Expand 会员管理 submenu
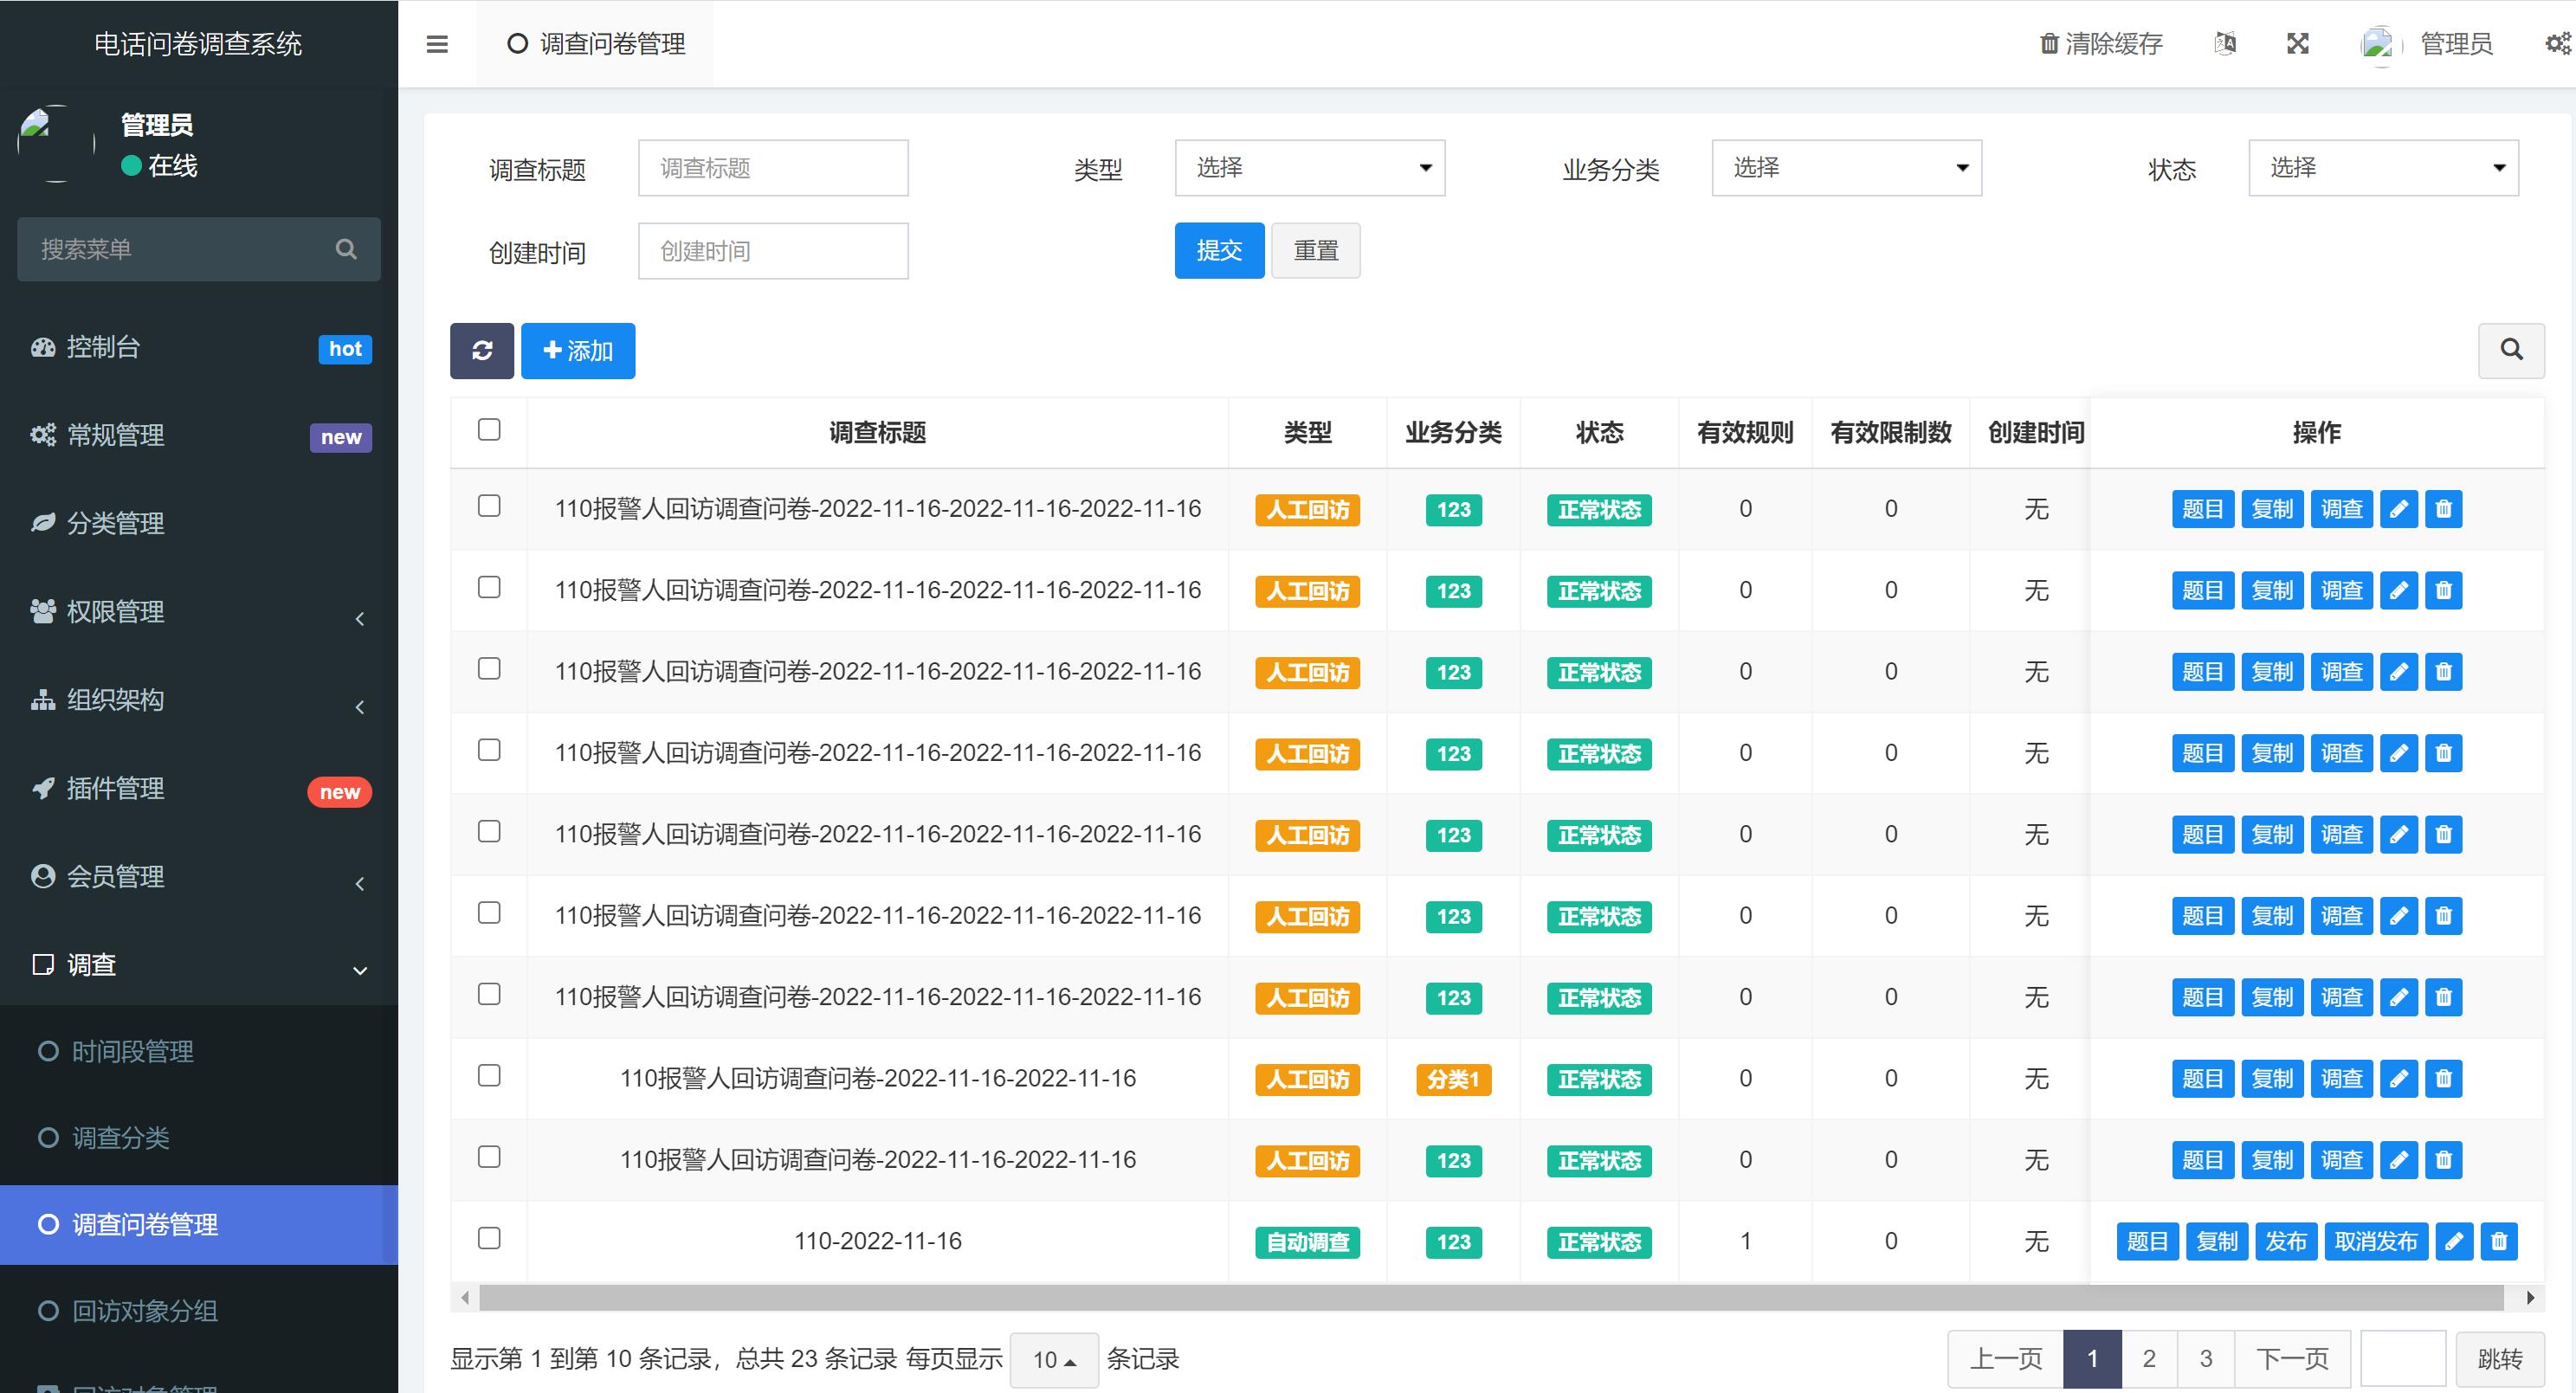The width and height of the screenshot is (2576, 1393). tap(199, 877)
